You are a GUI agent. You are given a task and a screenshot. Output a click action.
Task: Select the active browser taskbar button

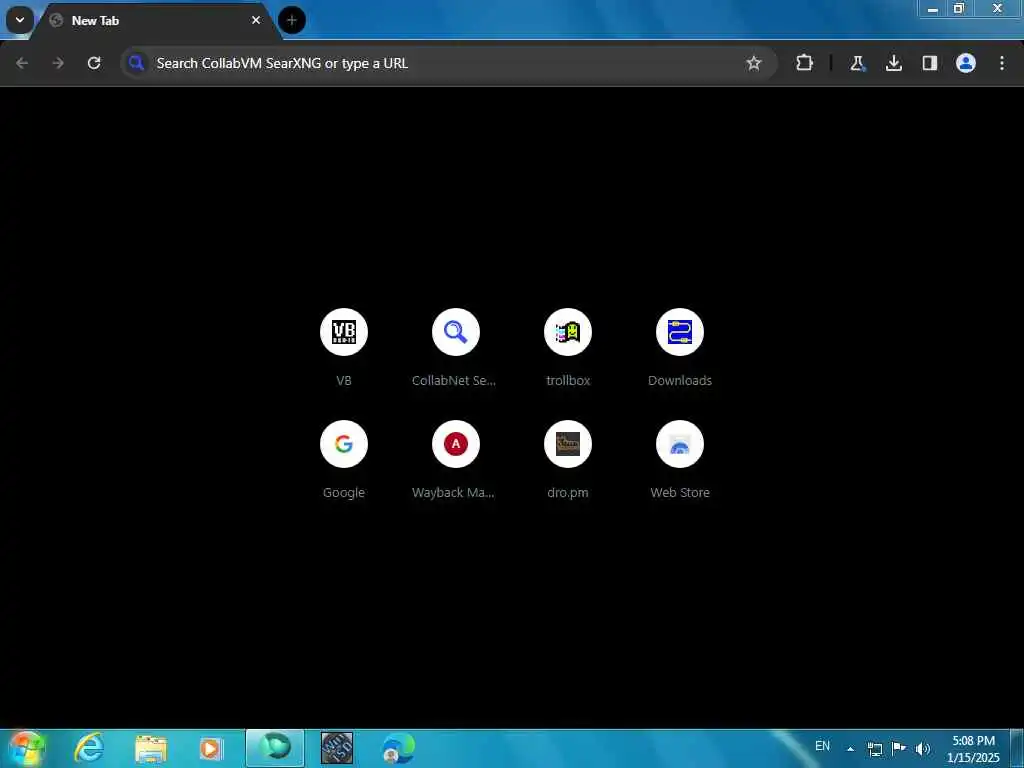click(x=275, y=748)
